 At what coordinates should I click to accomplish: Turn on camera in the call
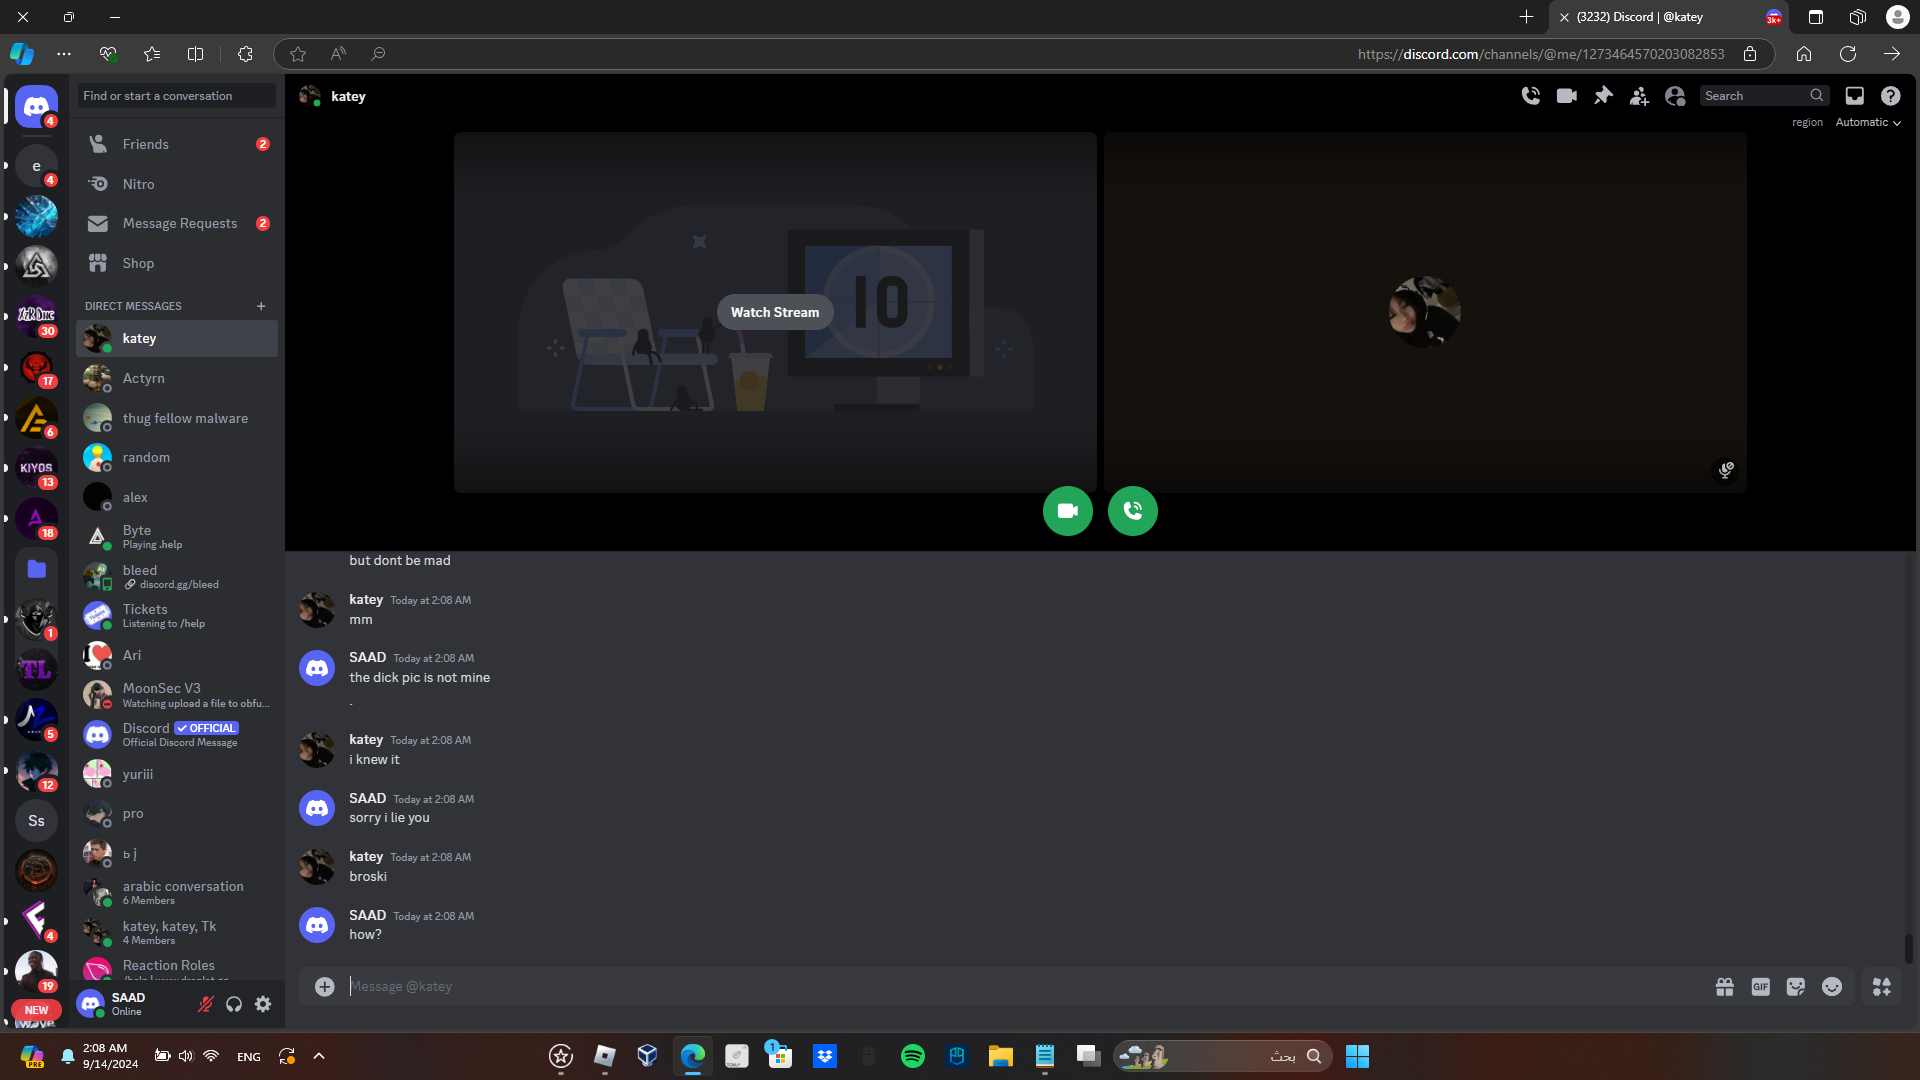tap(1068, 511)
